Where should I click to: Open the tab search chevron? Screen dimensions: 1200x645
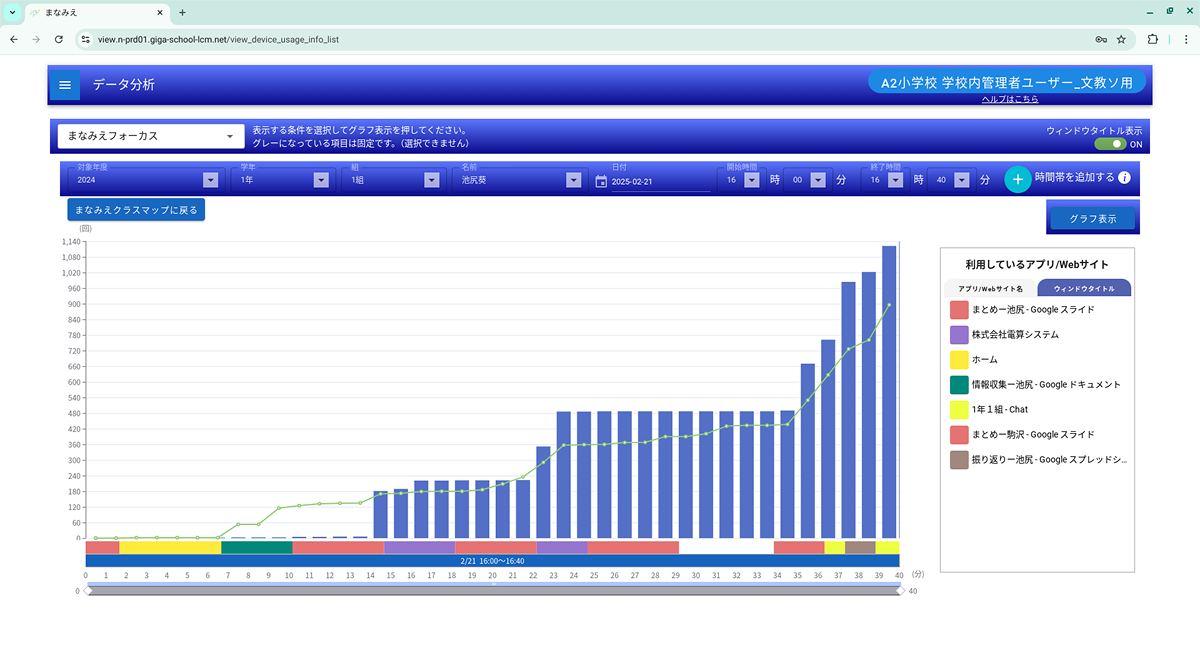coord(11,12)
